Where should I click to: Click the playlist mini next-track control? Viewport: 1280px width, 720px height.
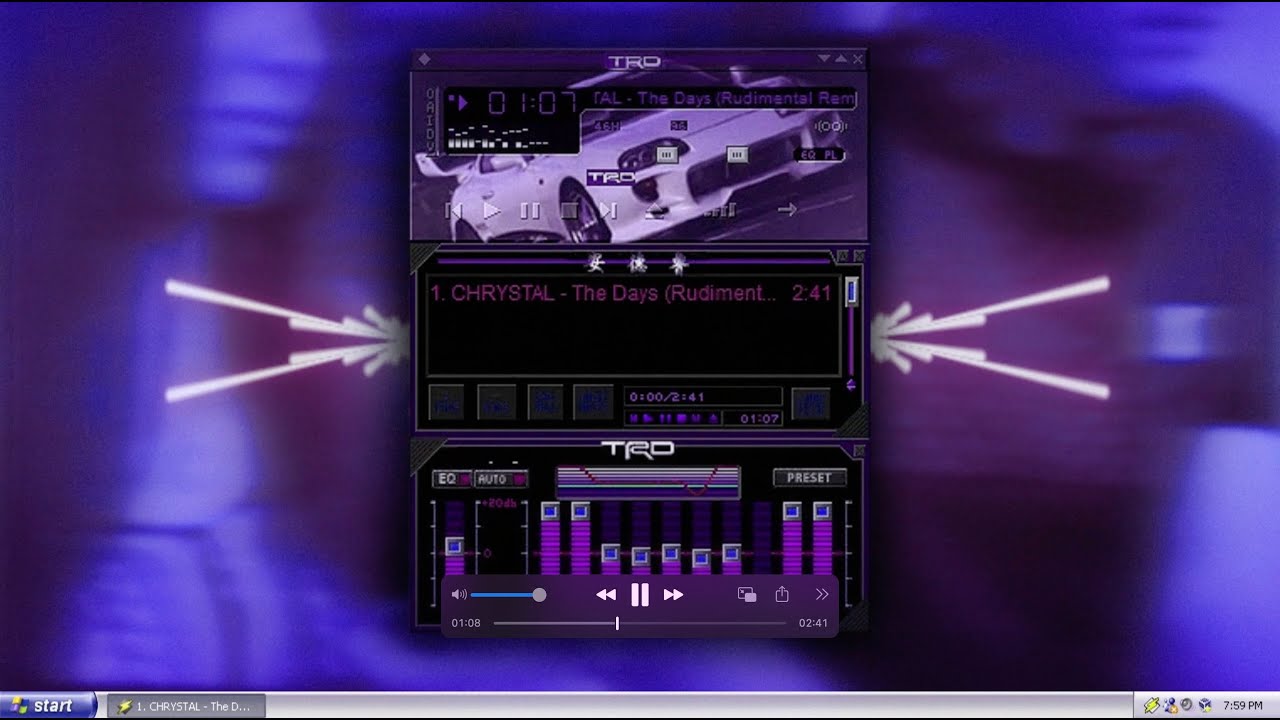click(x=696, y=418)
